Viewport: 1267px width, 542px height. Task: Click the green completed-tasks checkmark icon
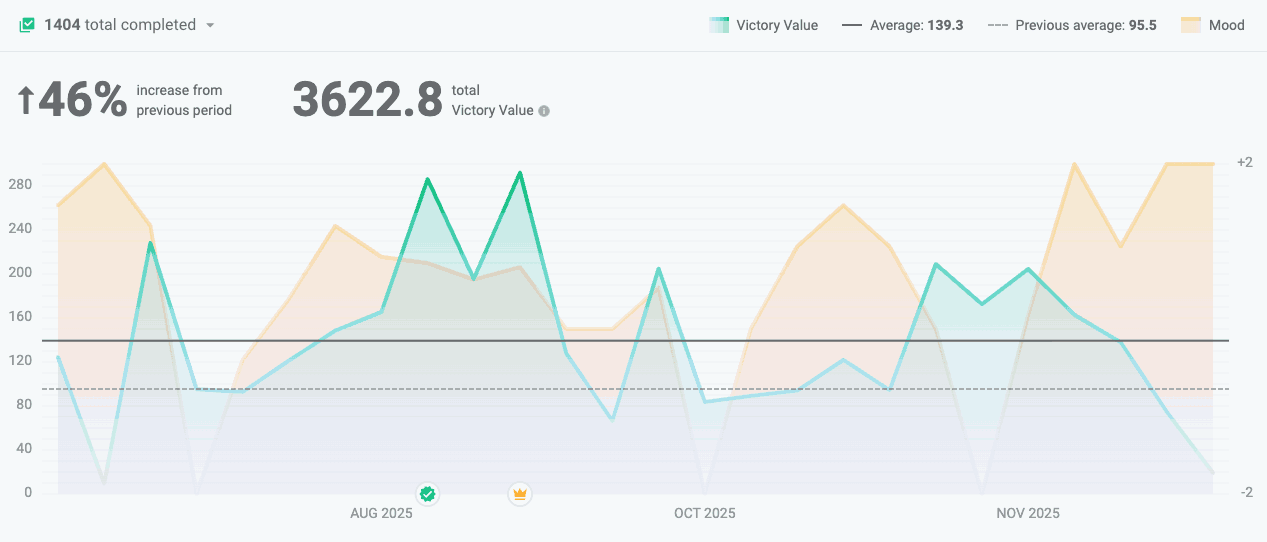click(27, 25)
